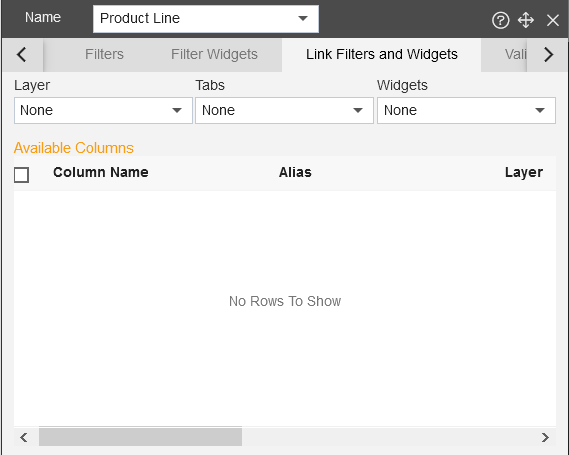Close the dialog with the X icon
569x455 pixels.
click(553, 20)
